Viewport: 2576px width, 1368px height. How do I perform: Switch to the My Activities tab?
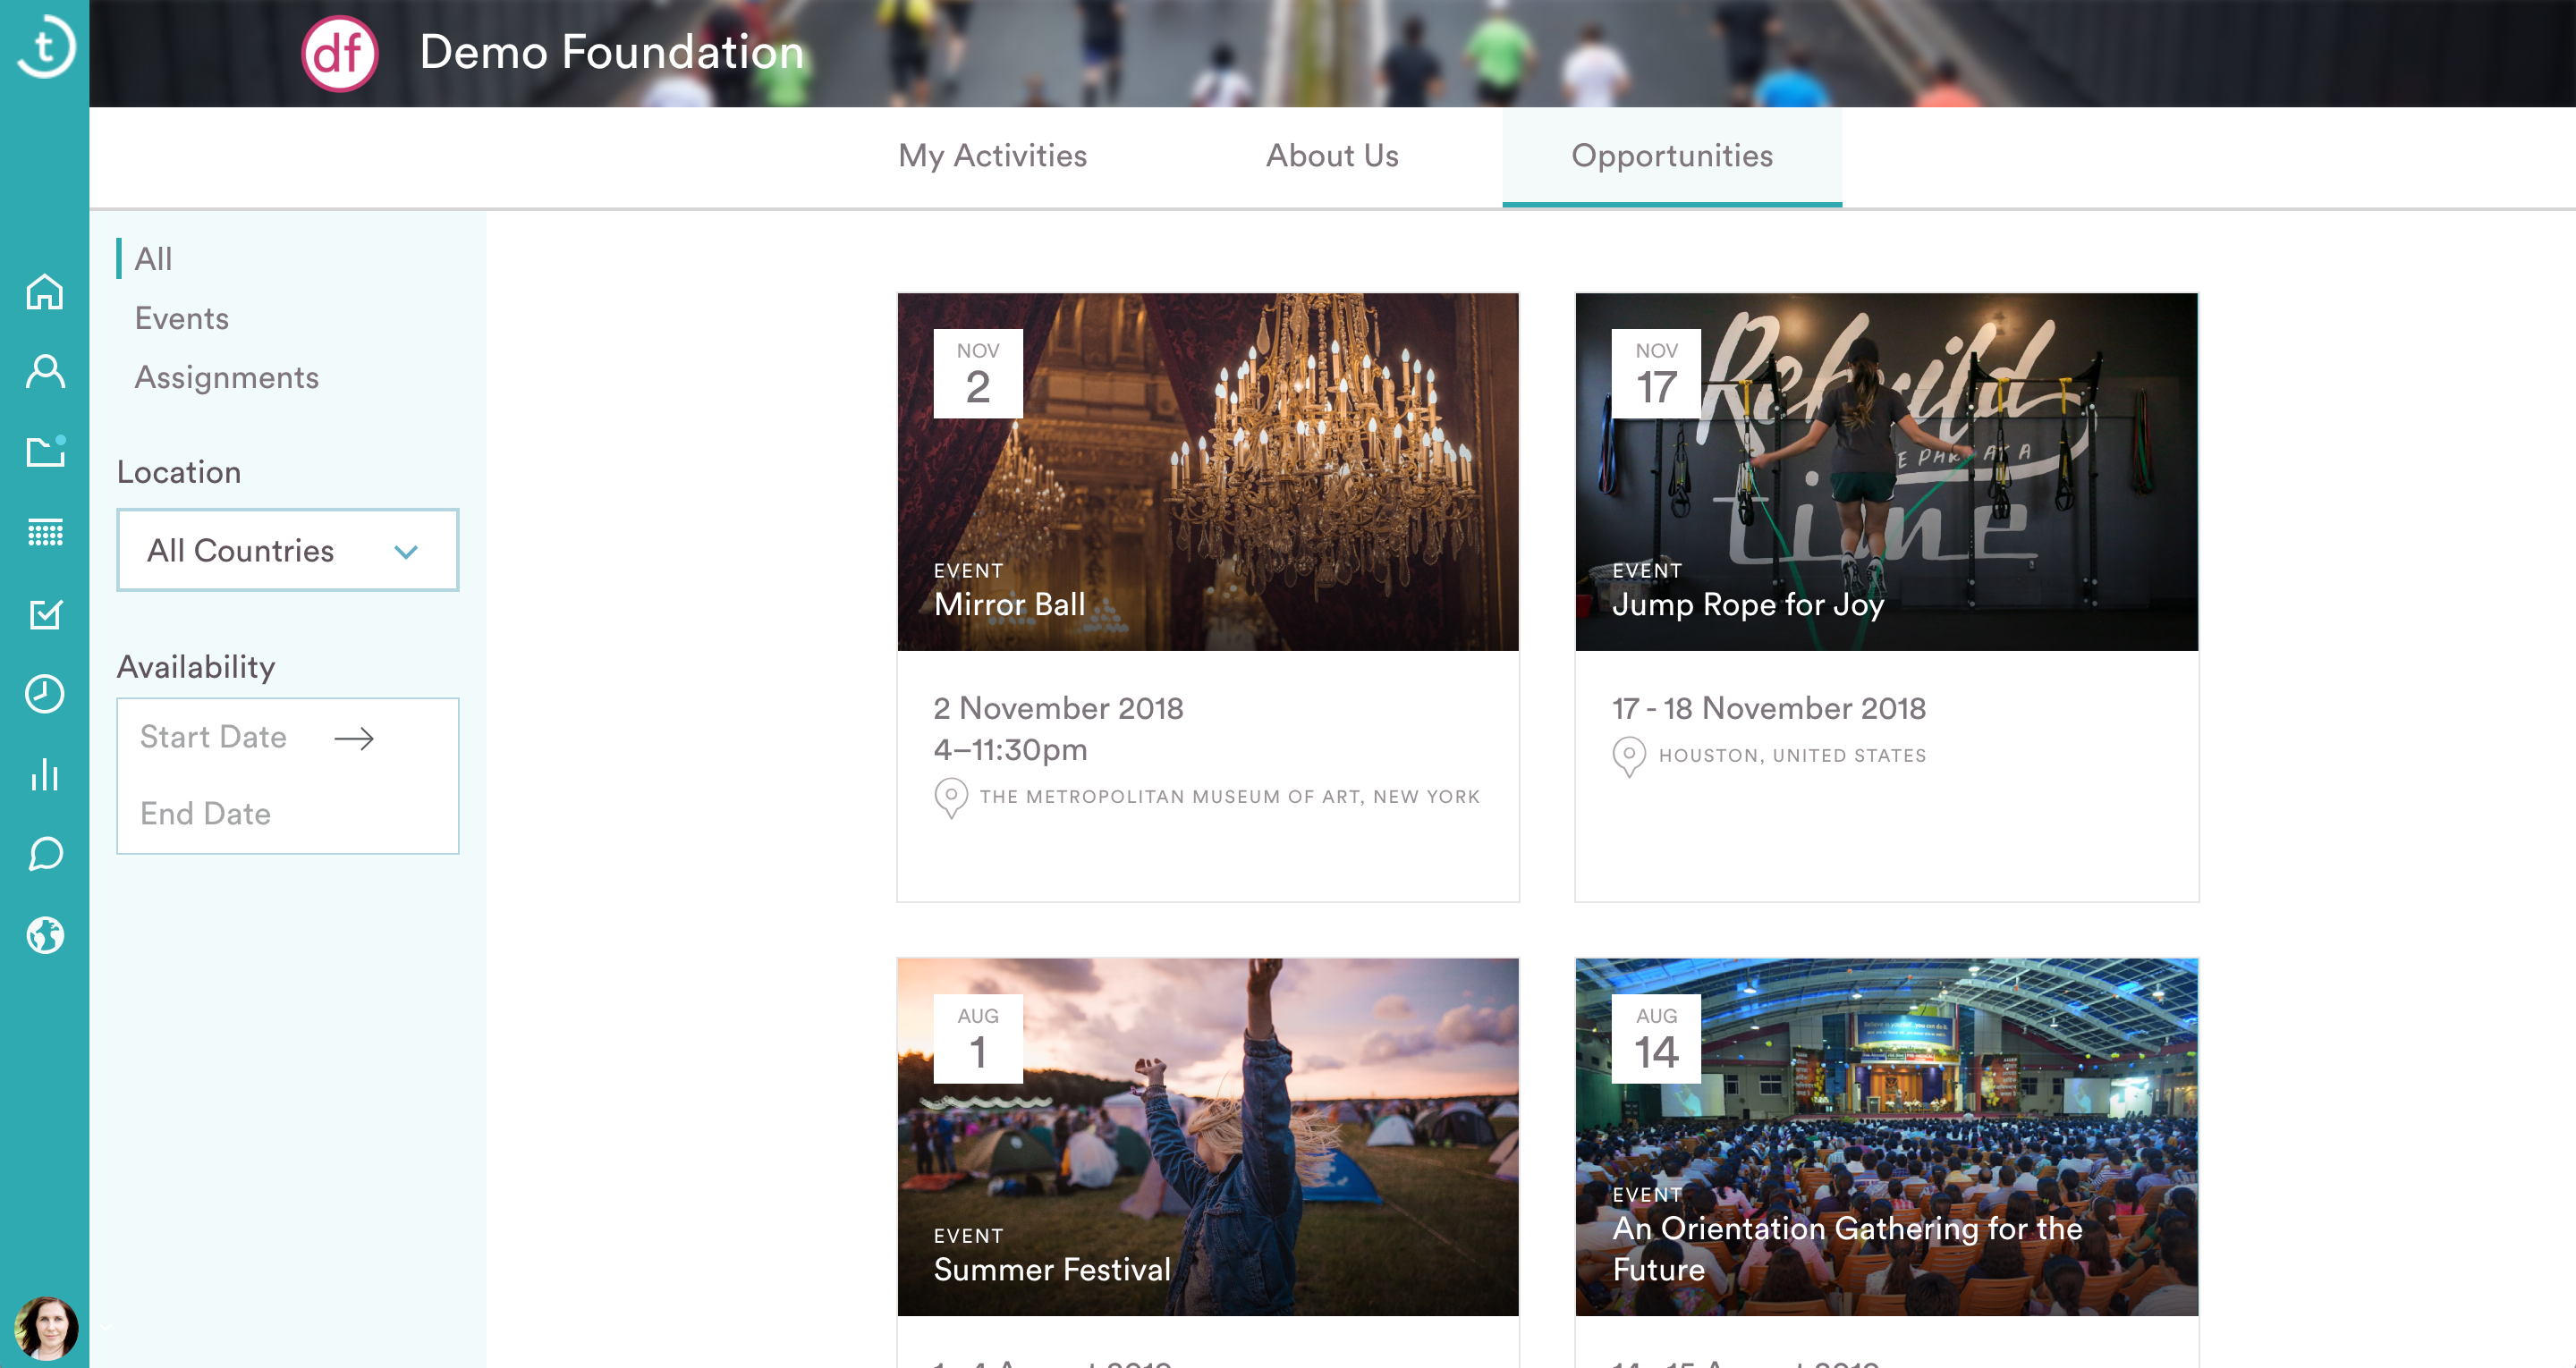click(993, 156)
